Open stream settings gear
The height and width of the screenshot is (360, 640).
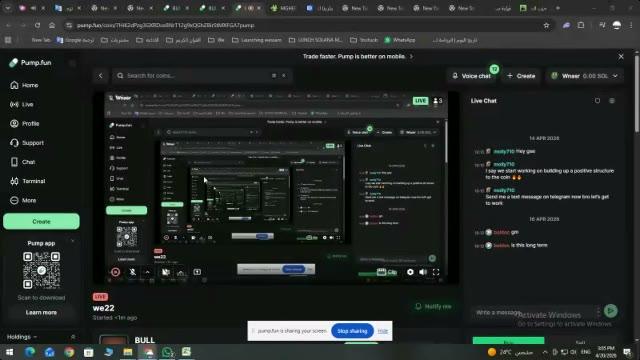tap(410, 272)
